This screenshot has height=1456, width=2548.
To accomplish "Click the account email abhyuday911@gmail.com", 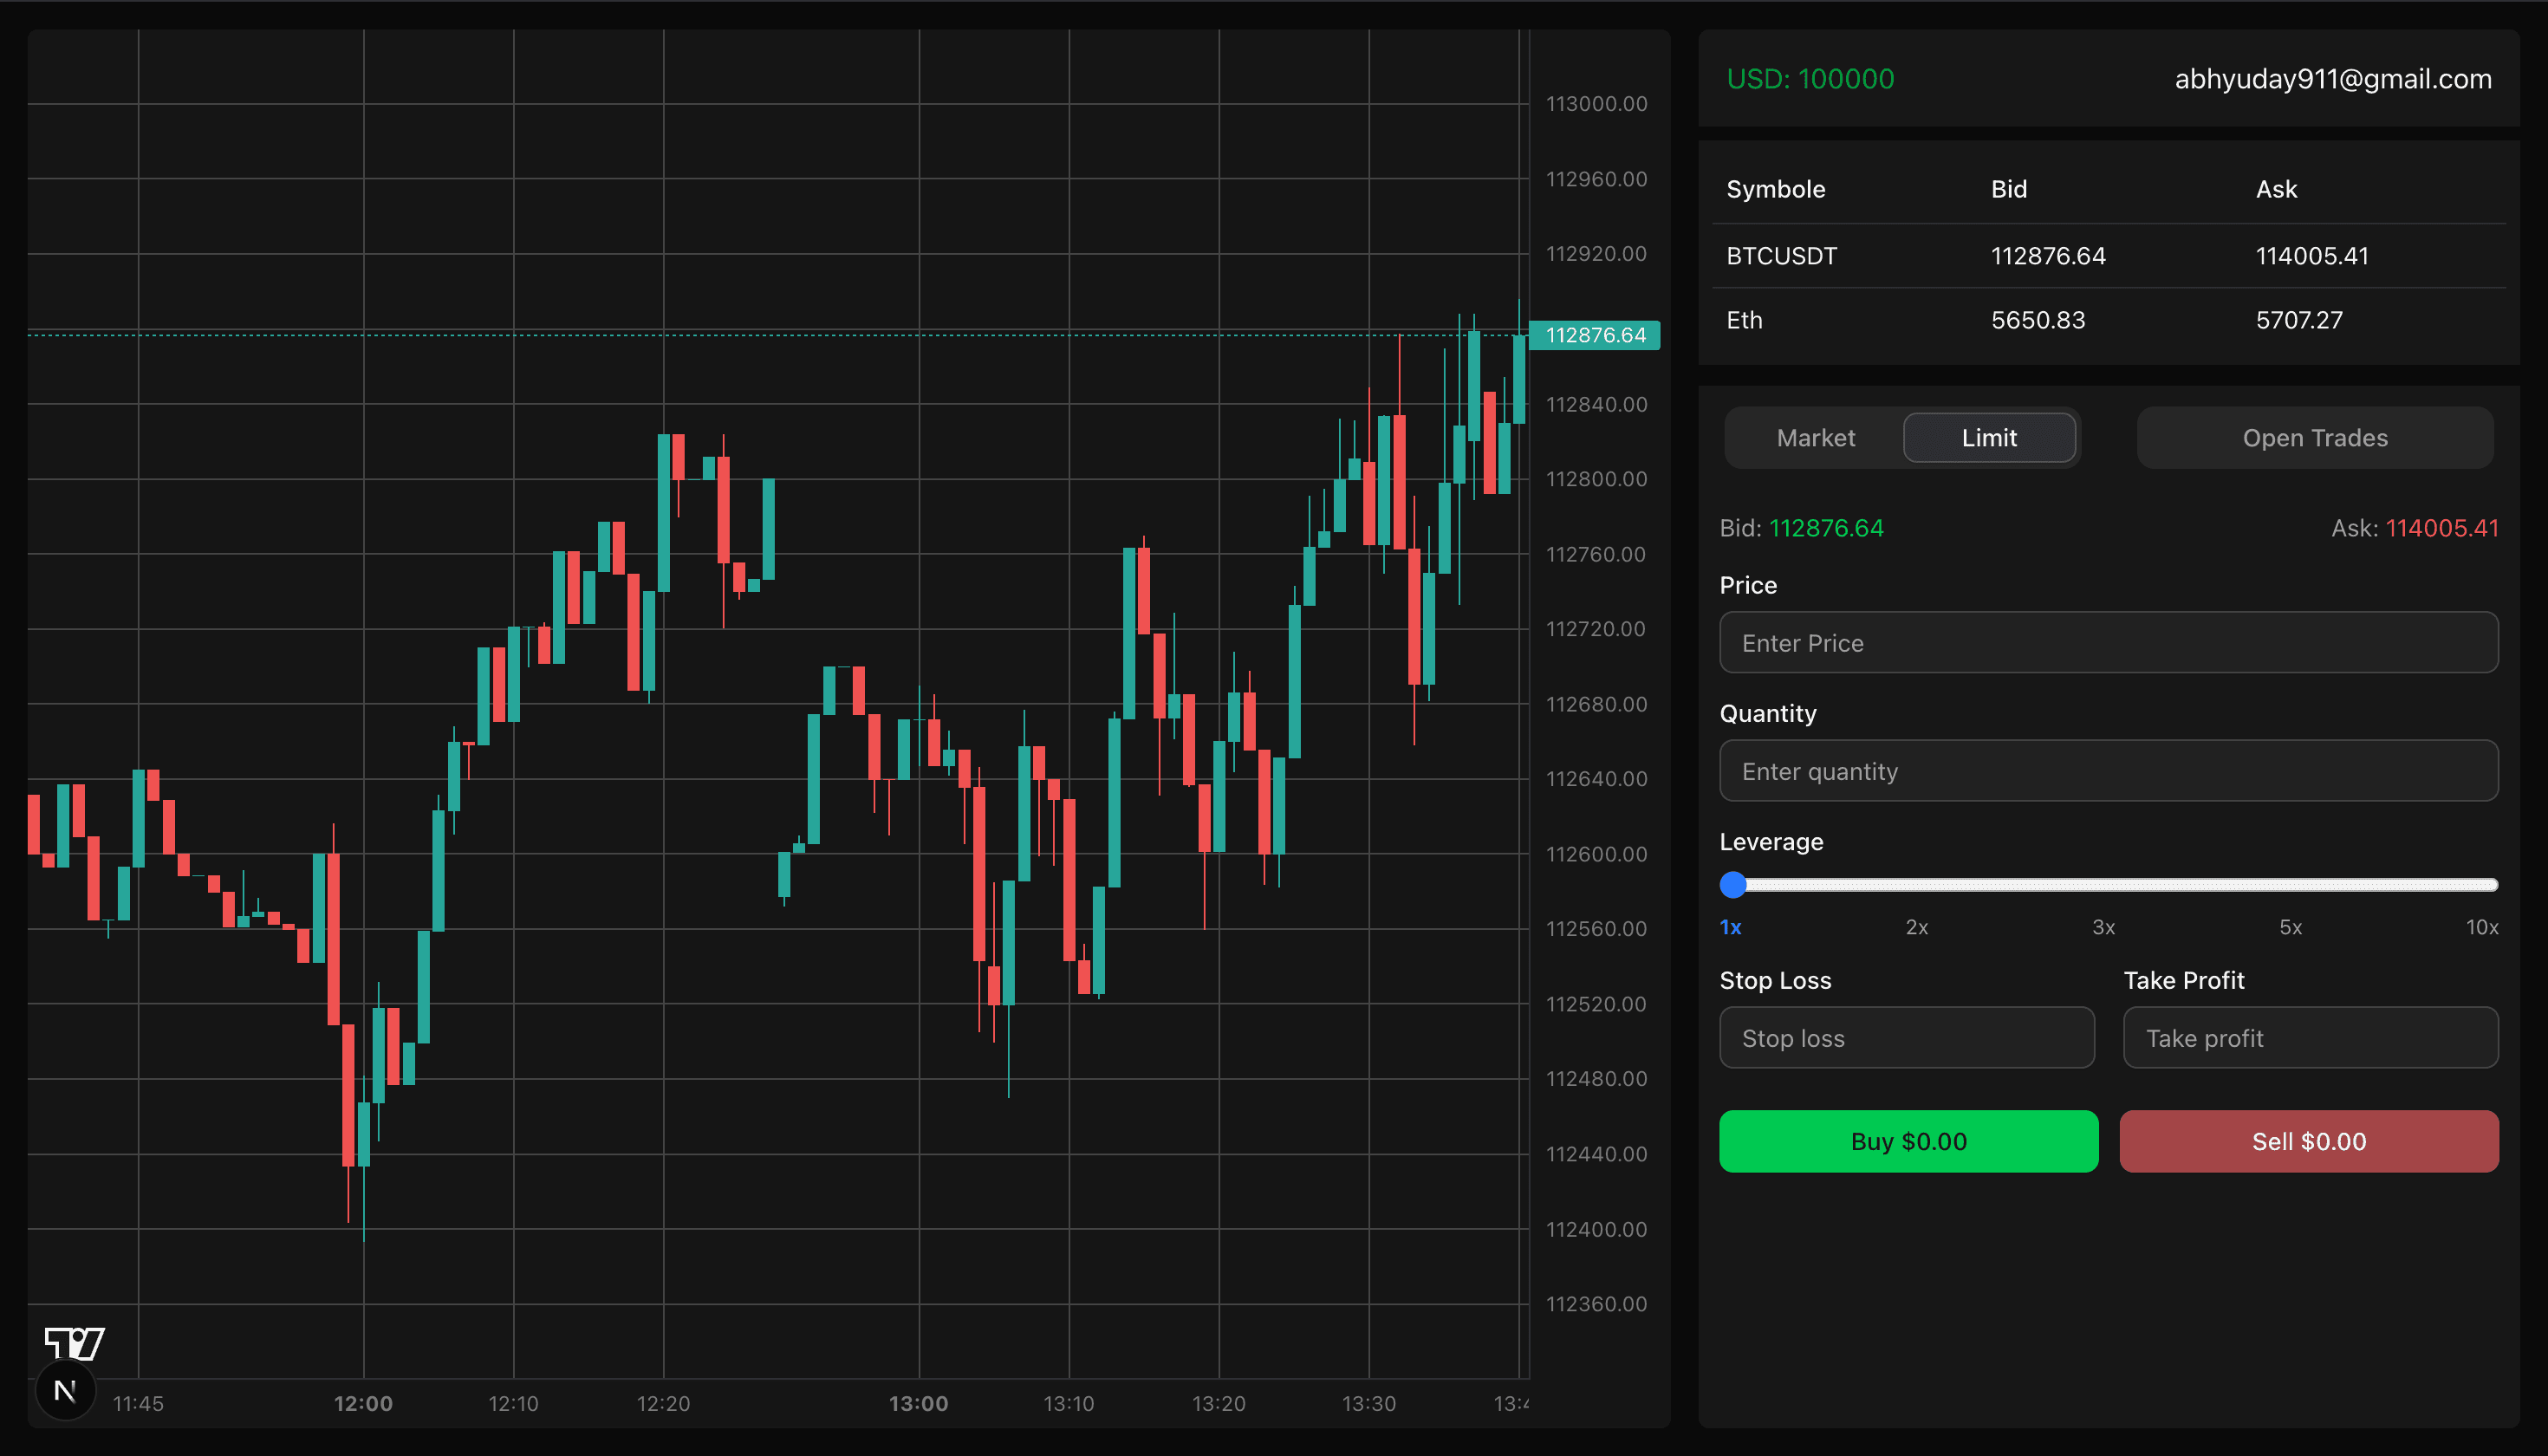I will point(2332,79).
